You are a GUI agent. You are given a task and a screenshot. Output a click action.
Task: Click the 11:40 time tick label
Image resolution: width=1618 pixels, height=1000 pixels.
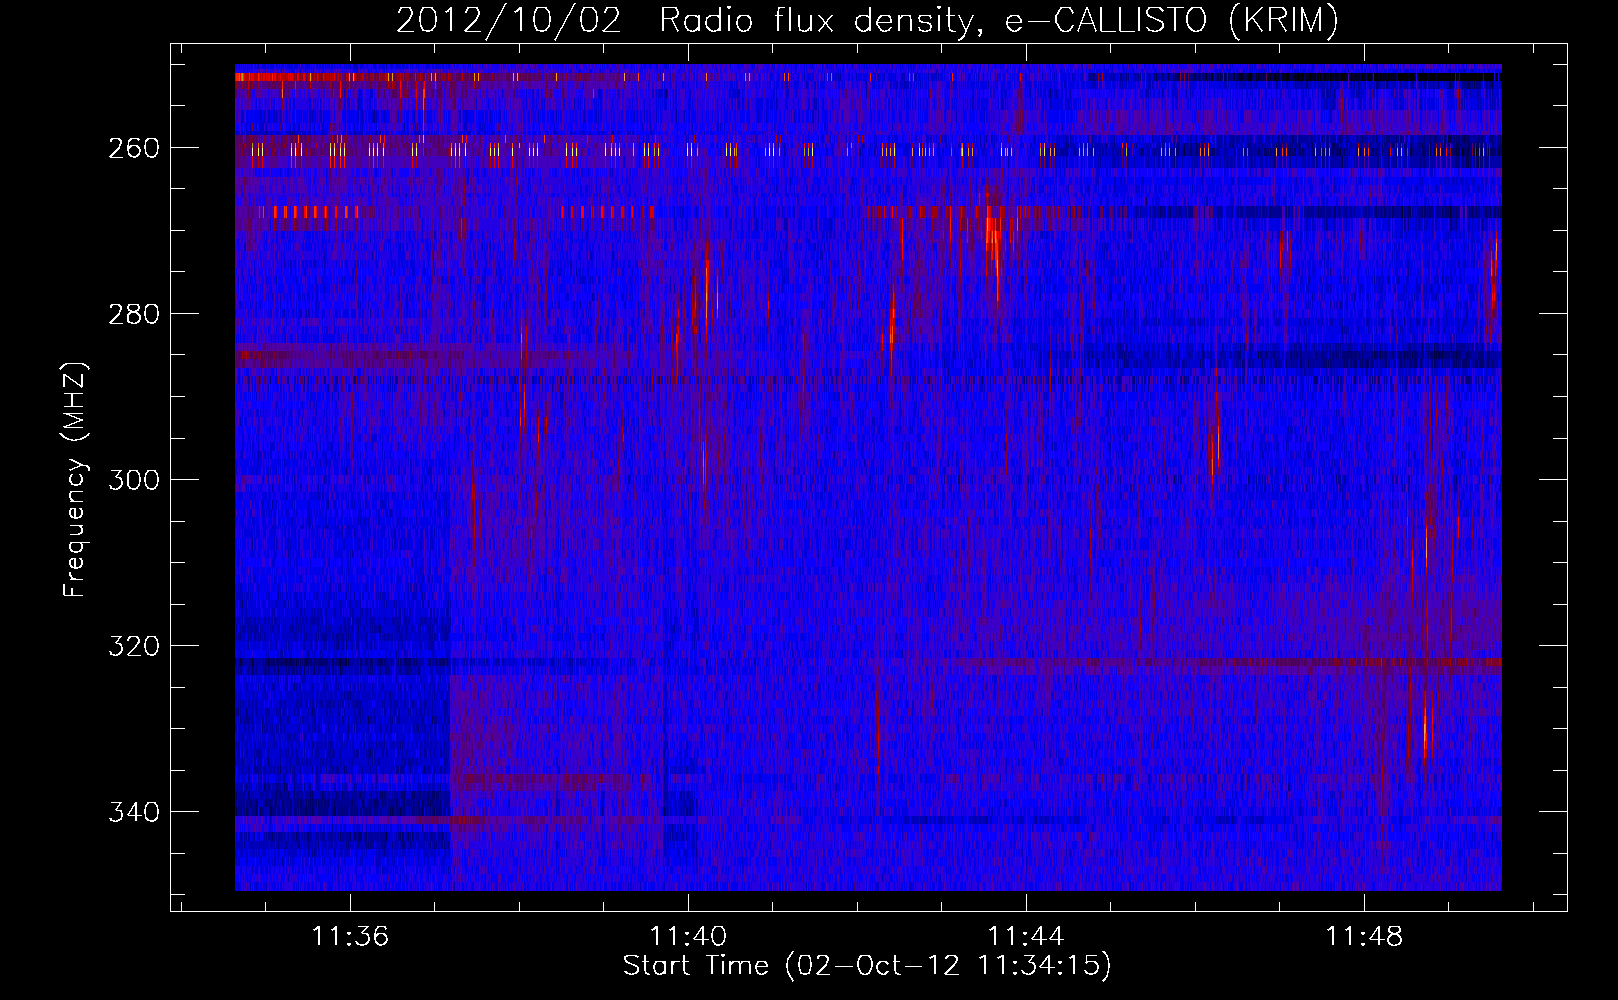pyautogui.click(x=688, y=937)
